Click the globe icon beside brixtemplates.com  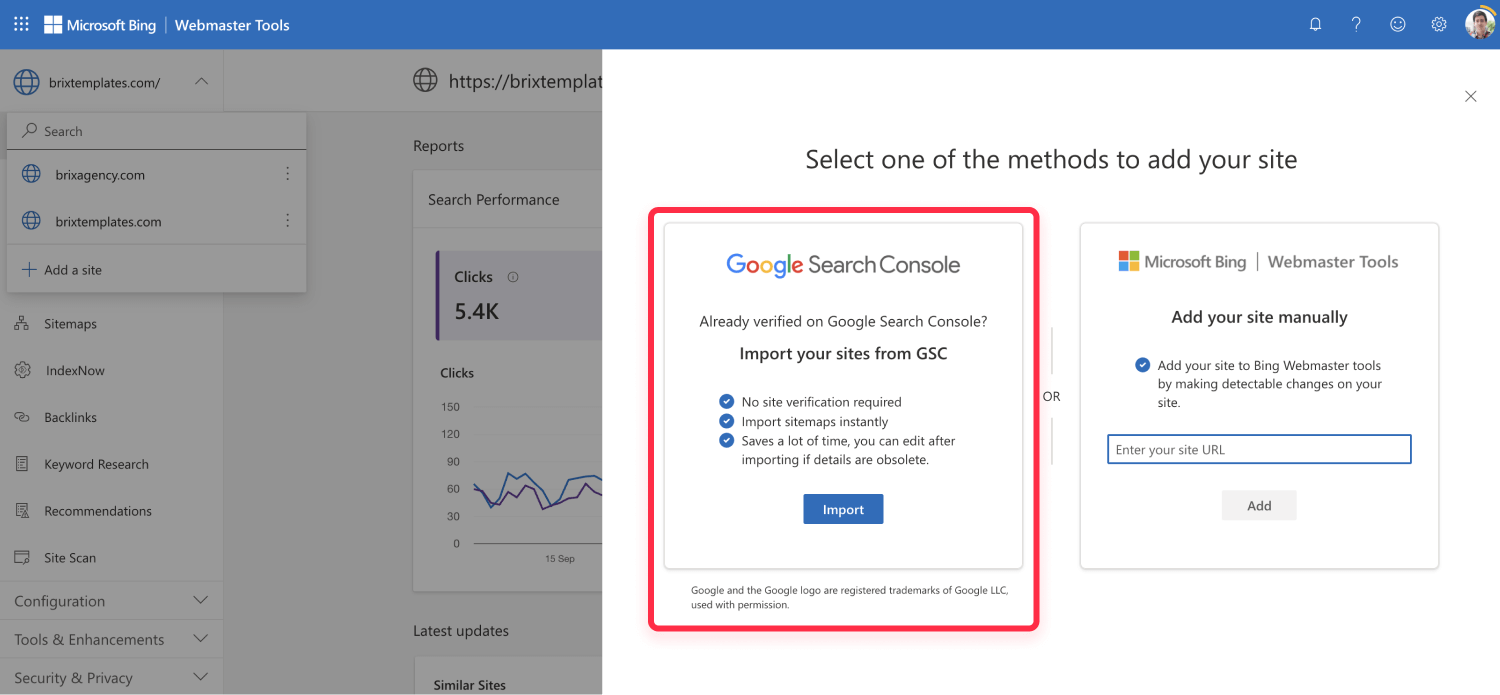[x=31, y=221]
